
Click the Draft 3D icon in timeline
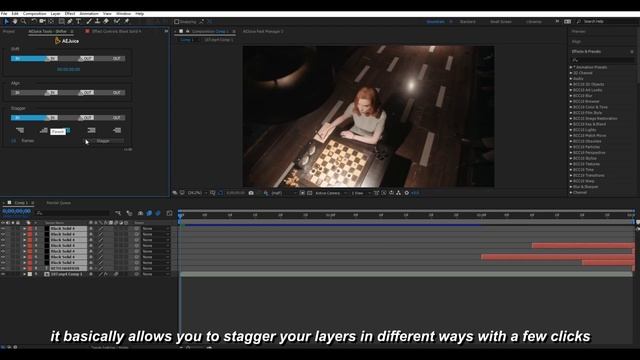[129, 213]
